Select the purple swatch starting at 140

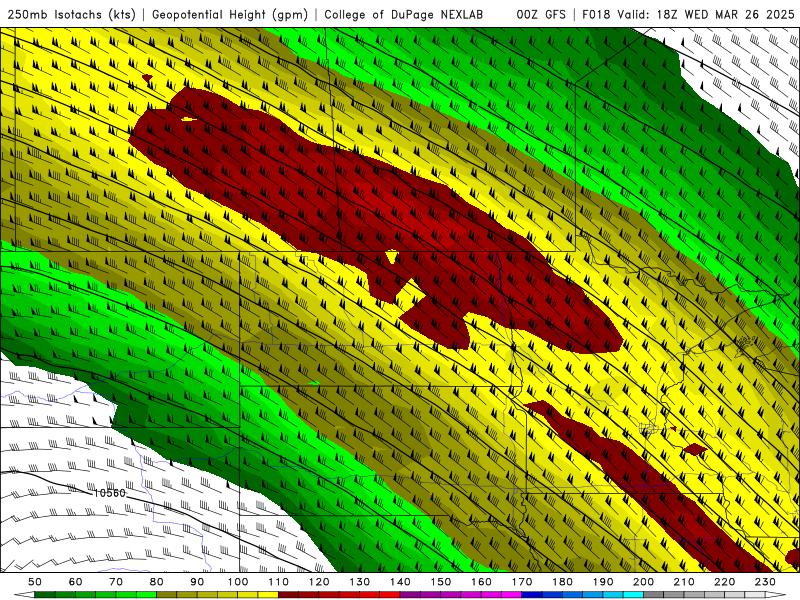pos(410,595)
